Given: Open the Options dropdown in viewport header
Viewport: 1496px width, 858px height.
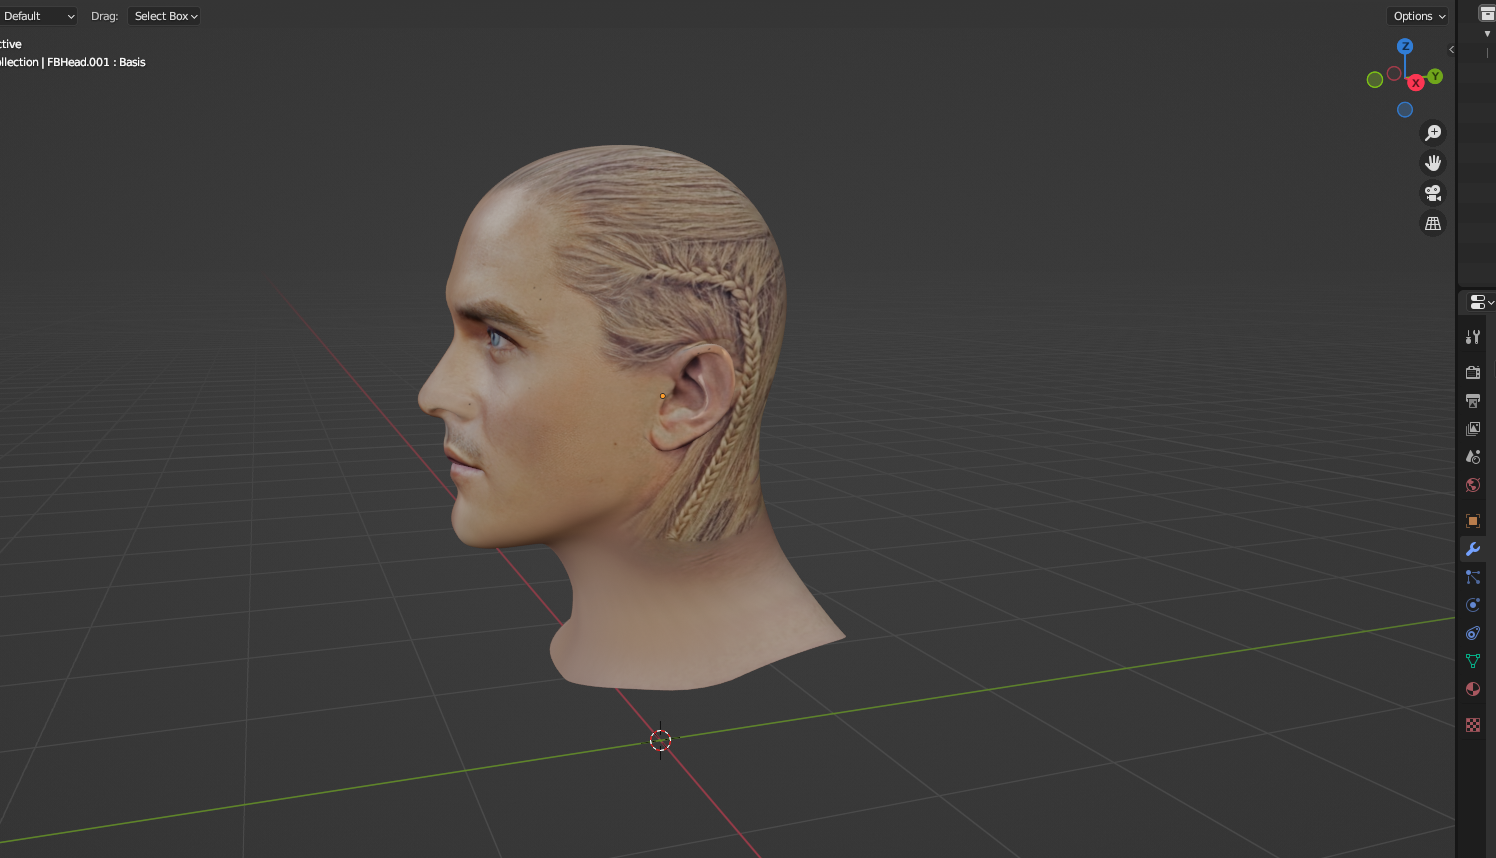Looking at the screenshot, I should coord(1418,16).
